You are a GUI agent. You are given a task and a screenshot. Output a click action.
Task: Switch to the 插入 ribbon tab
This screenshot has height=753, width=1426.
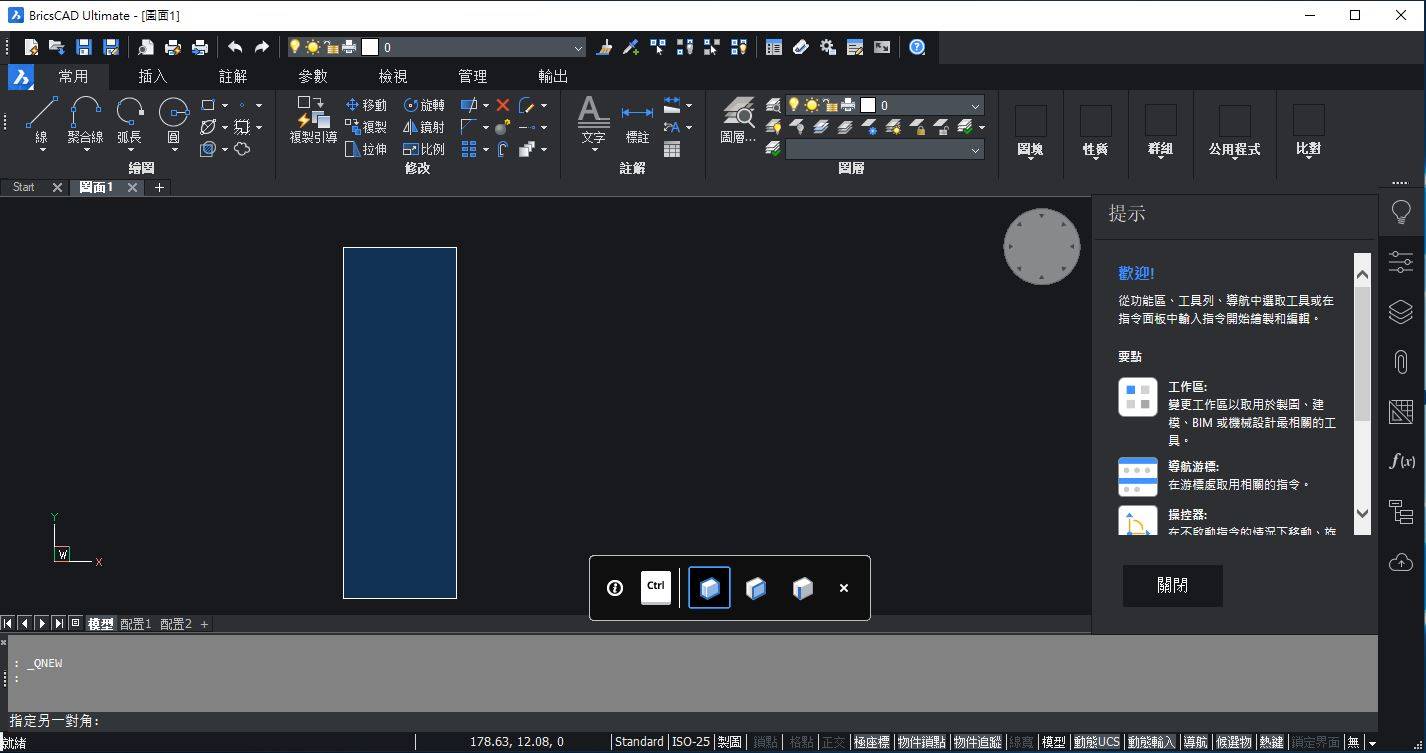point(153,76)
